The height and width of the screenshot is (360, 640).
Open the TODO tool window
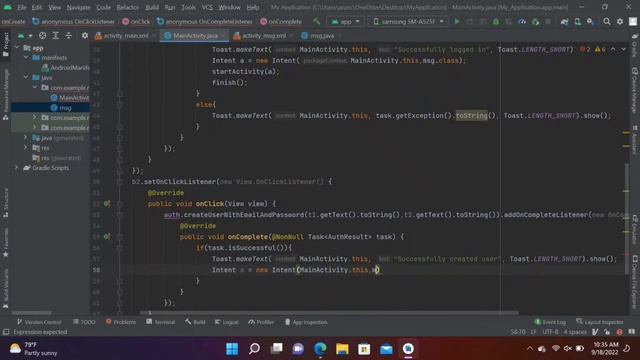(x=84, y=322)
